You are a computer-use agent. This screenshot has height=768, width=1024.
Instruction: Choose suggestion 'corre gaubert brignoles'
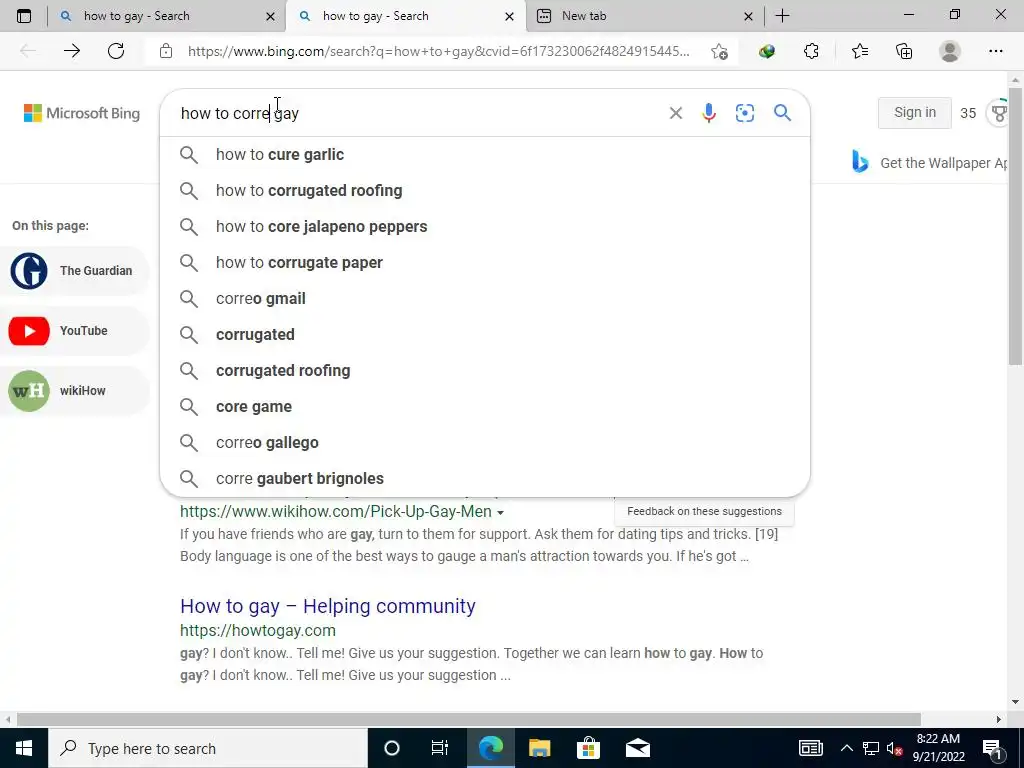click(x=485, y=478)
